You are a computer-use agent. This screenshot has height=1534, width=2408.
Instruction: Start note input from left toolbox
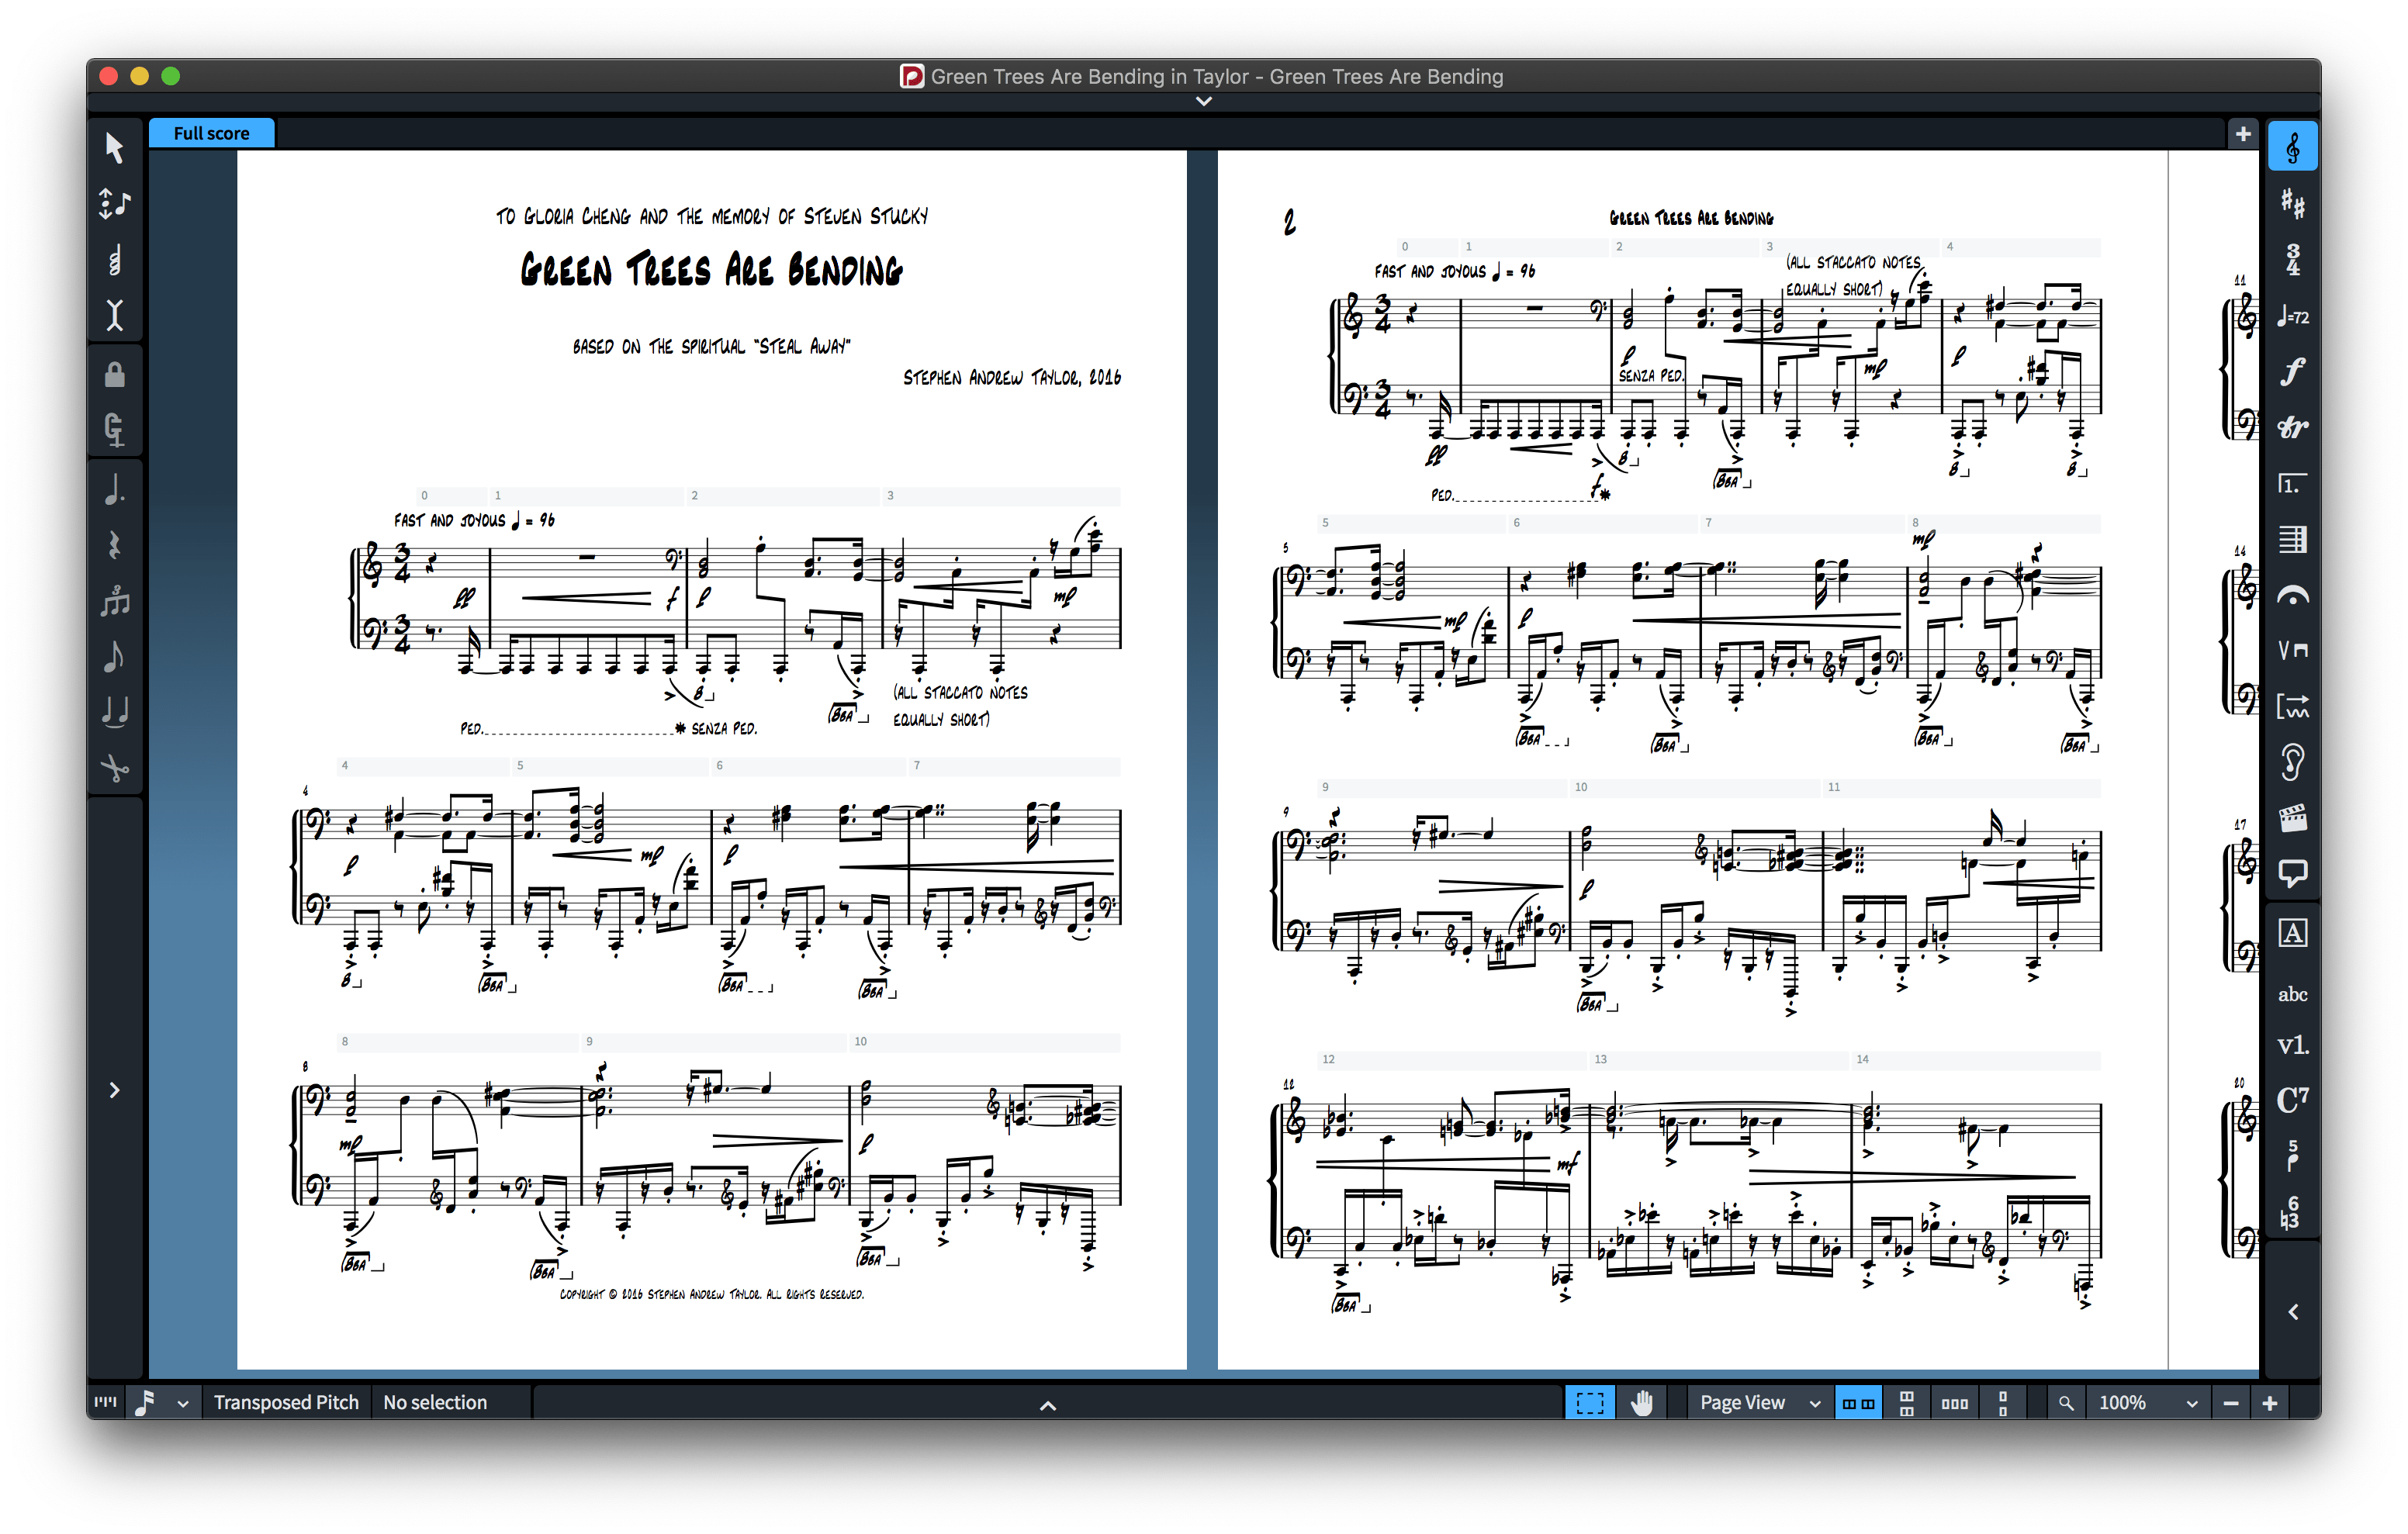point(114,204)
